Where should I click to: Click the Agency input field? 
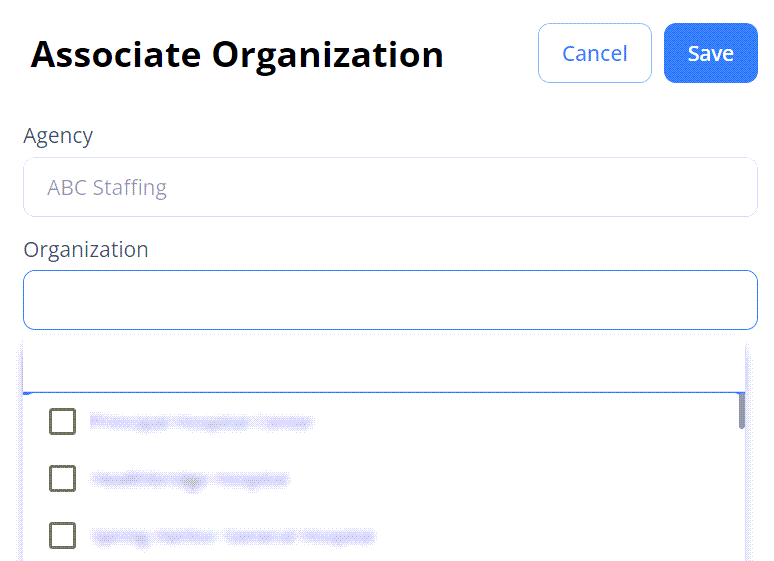pyautogui.click(x=390, y=187)
